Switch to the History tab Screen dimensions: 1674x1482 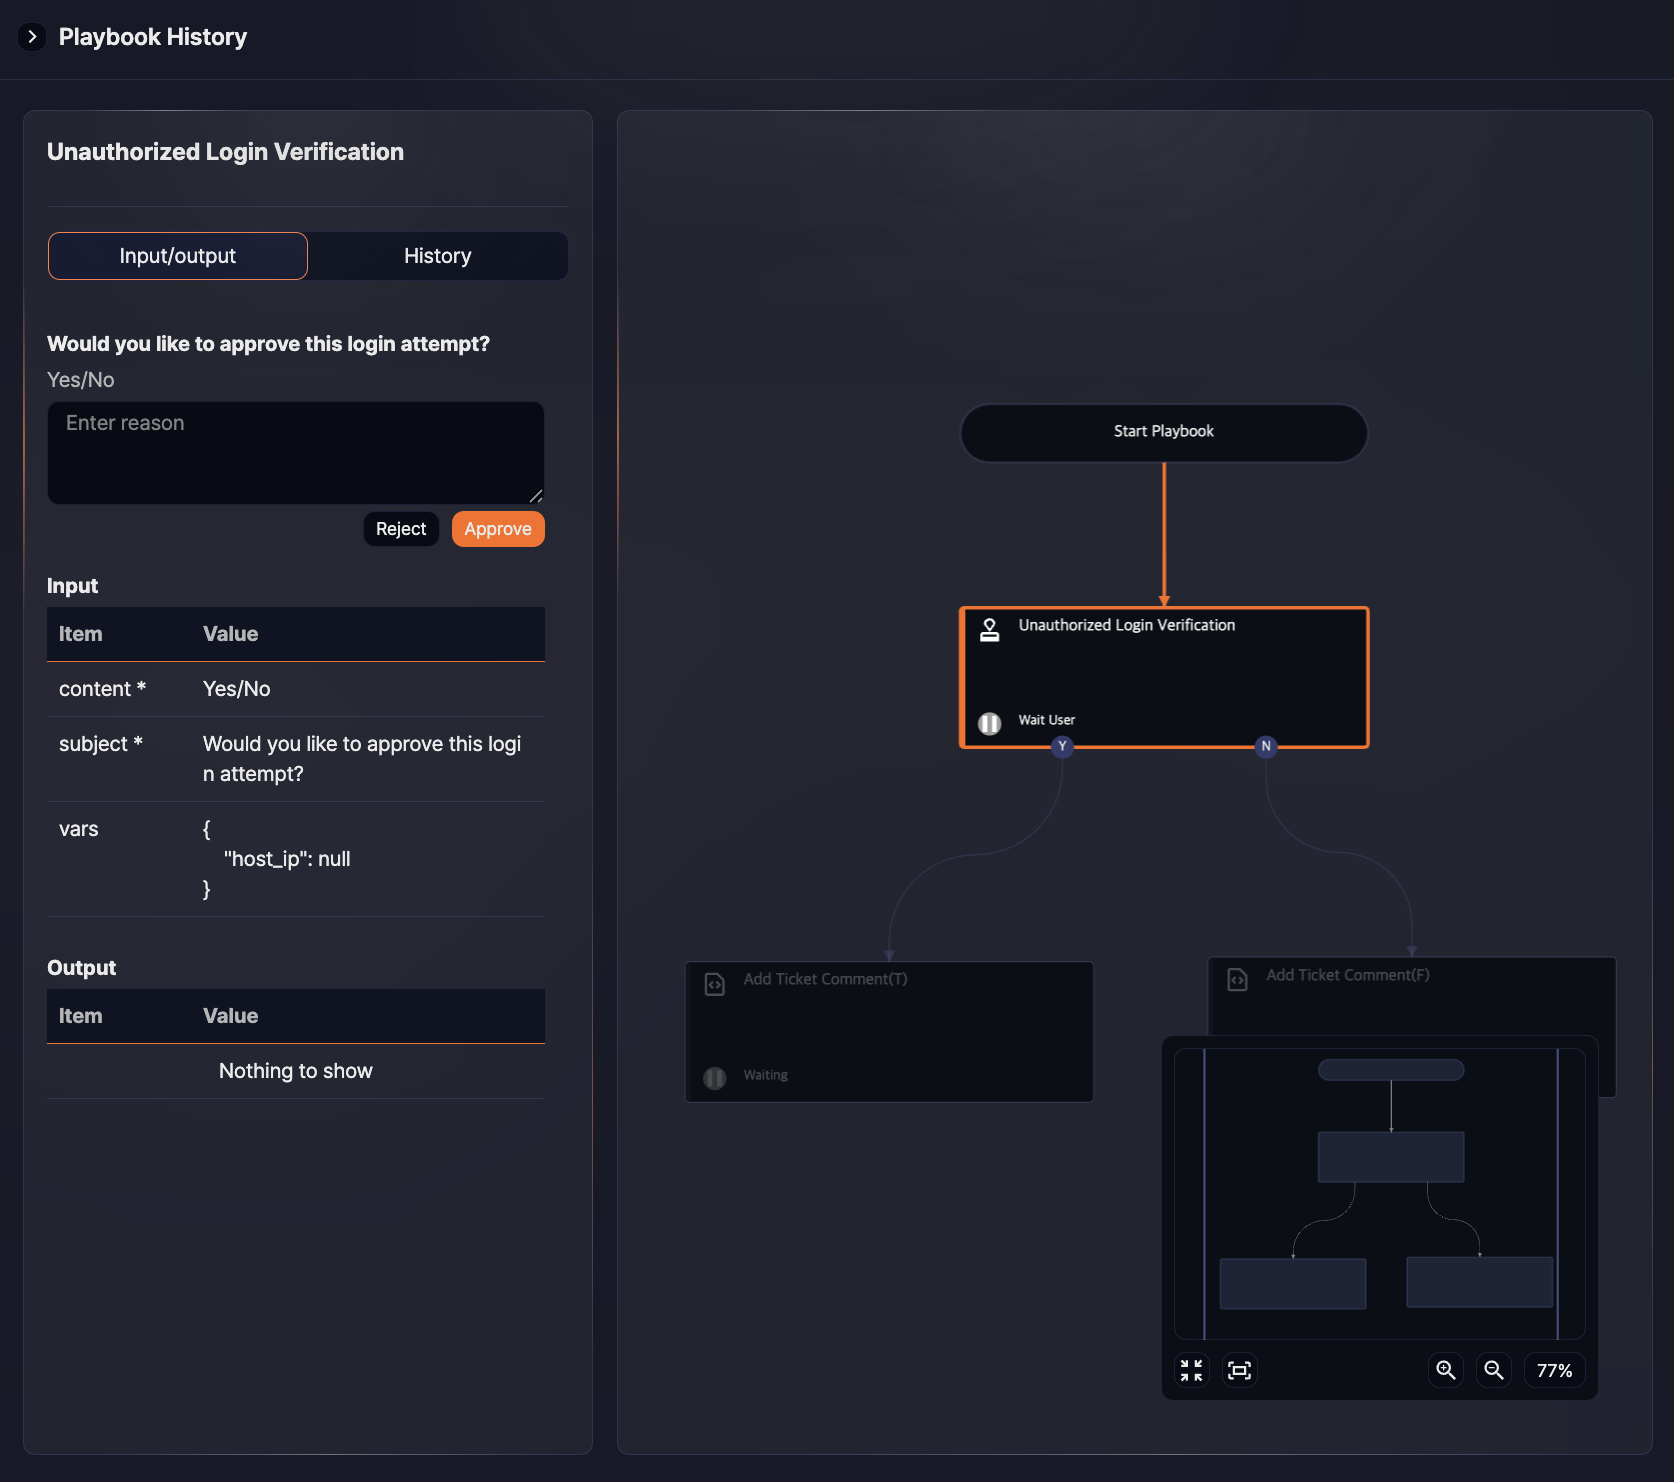437,256
